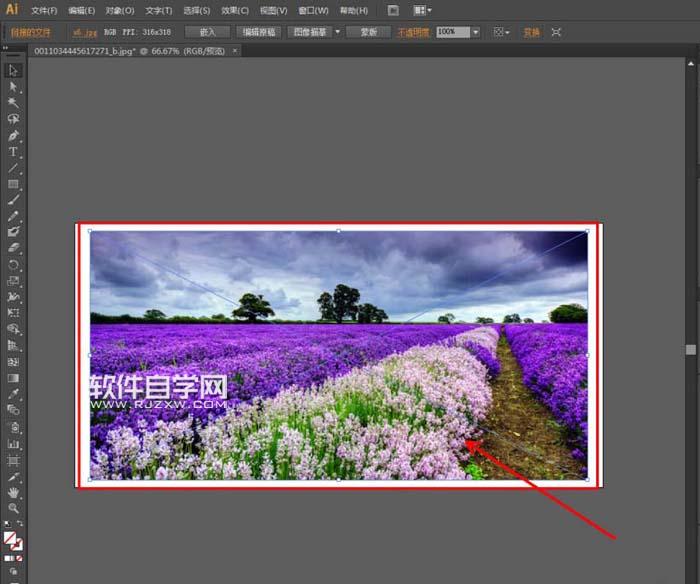
Task: Select the Selection tool arrow
Action: [12, 71]
